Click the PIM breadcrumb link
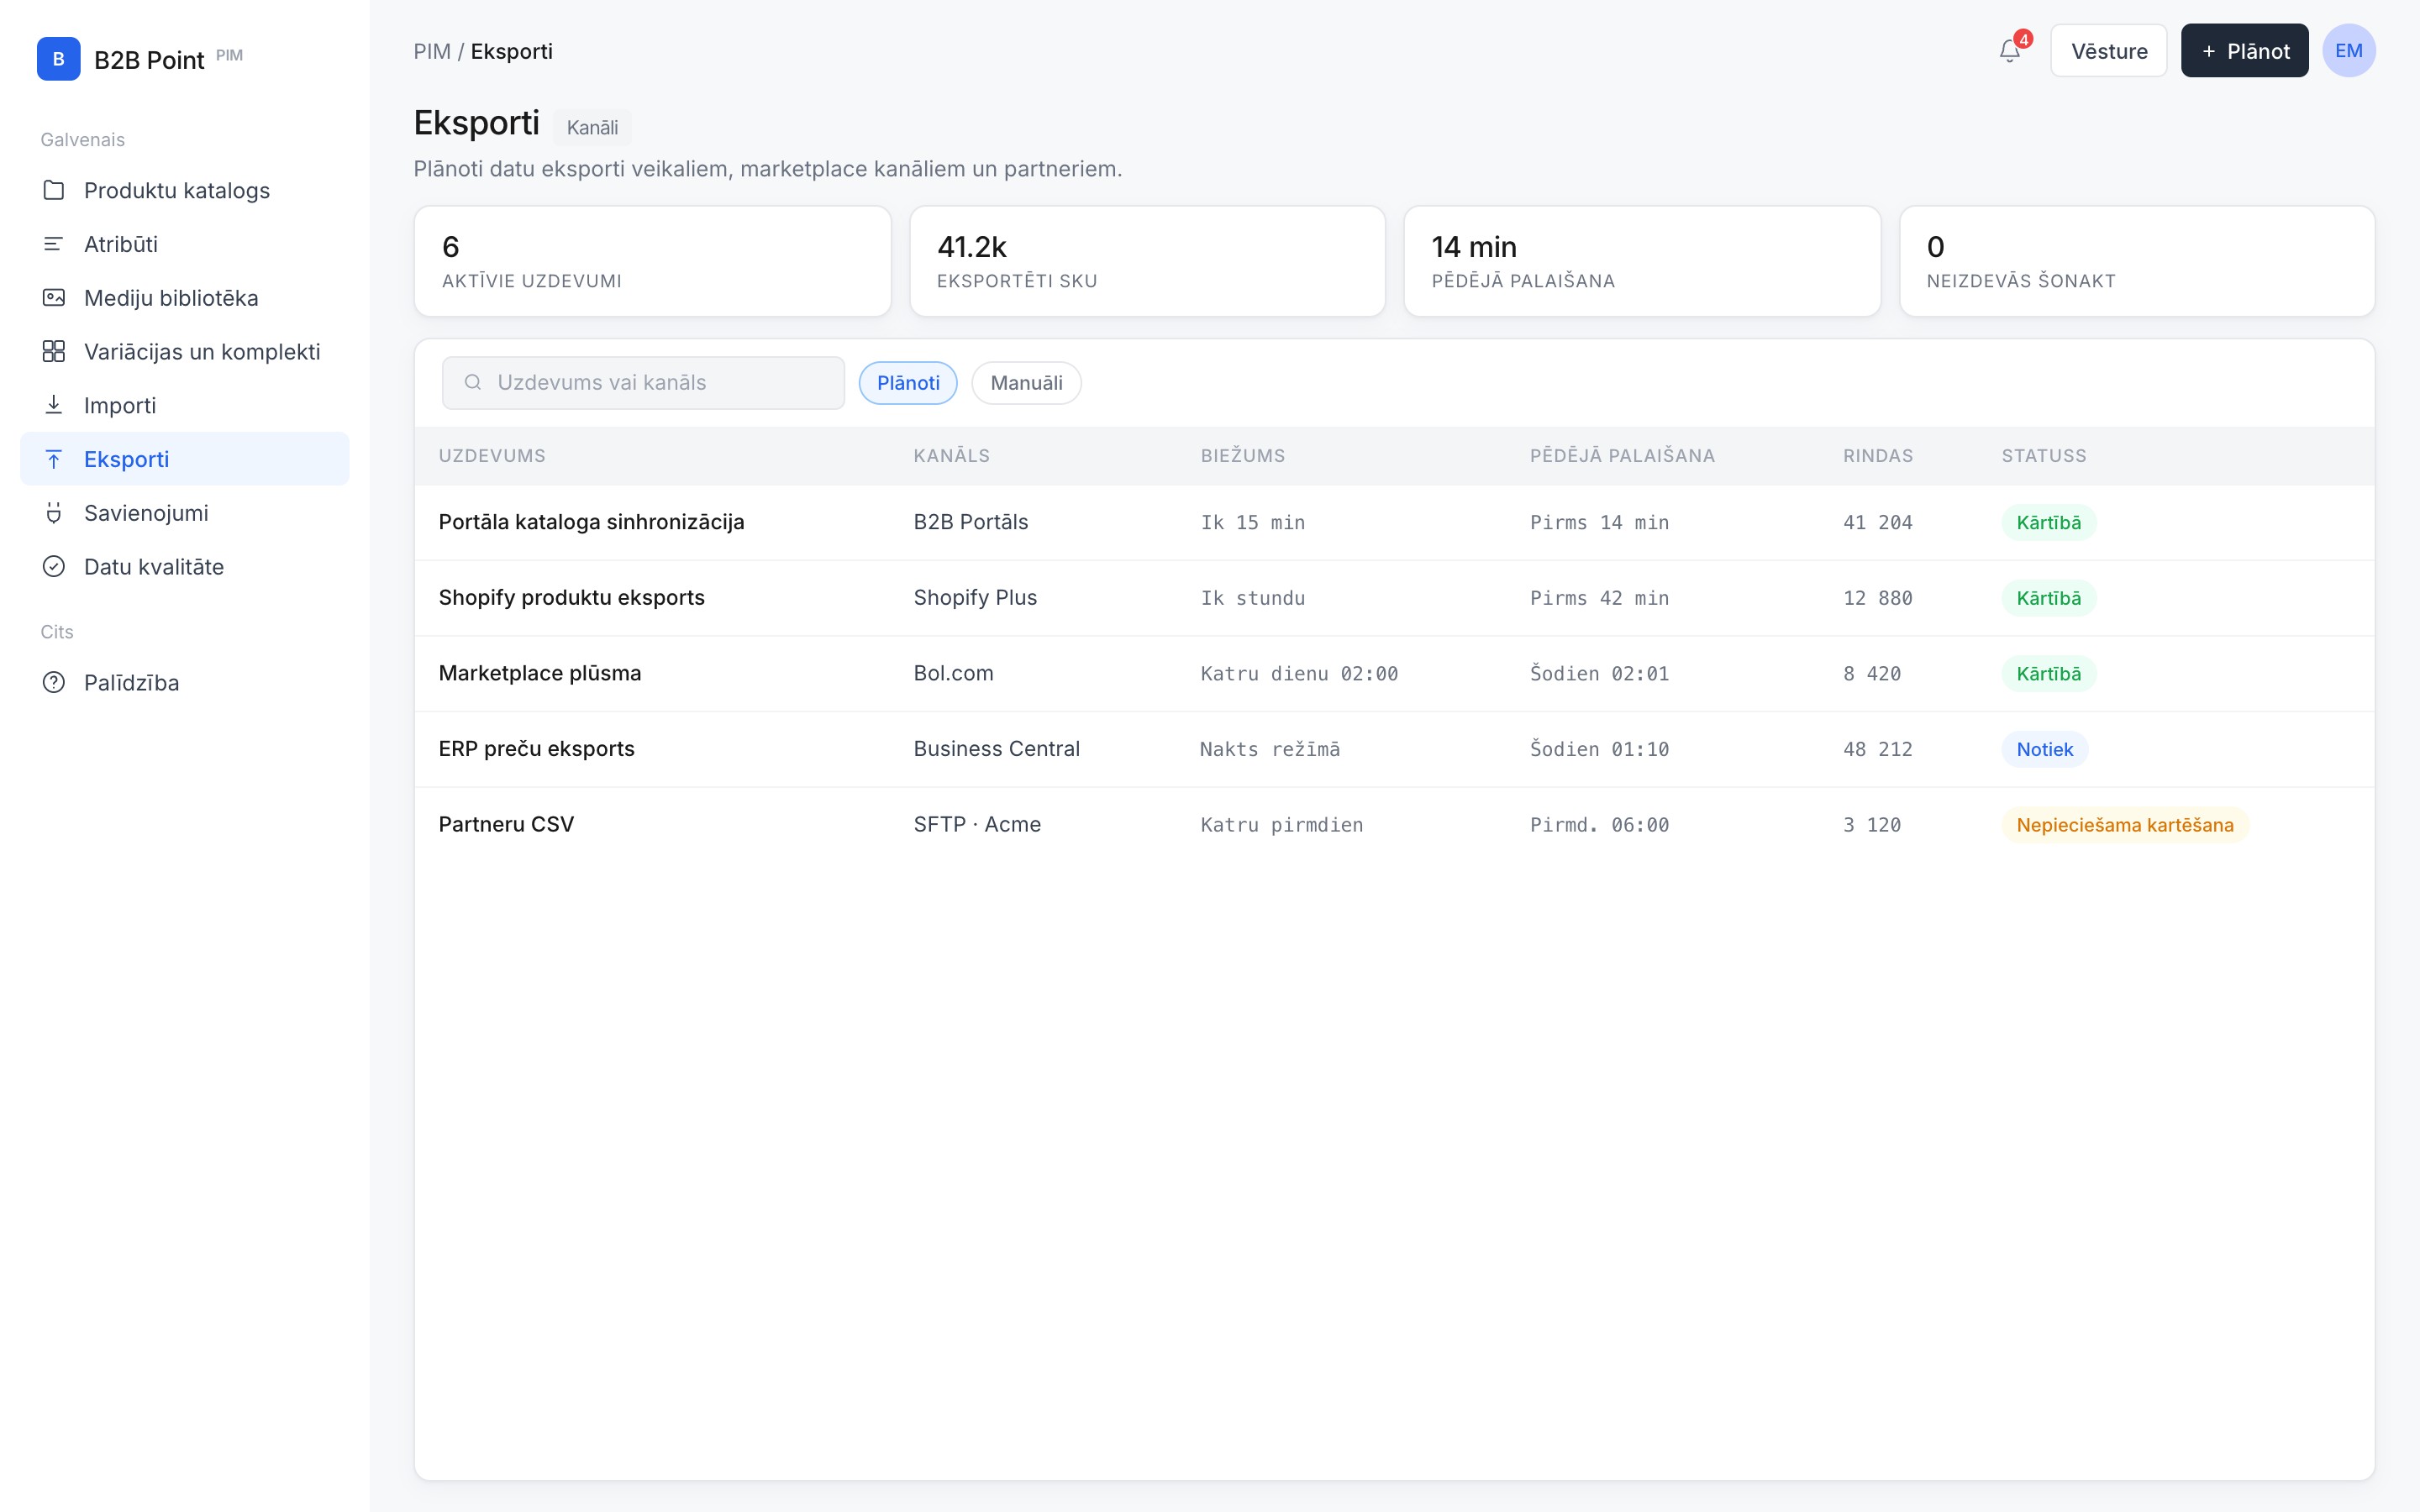This screenshot has height=1512, width=2420. [x=432, y=51]
